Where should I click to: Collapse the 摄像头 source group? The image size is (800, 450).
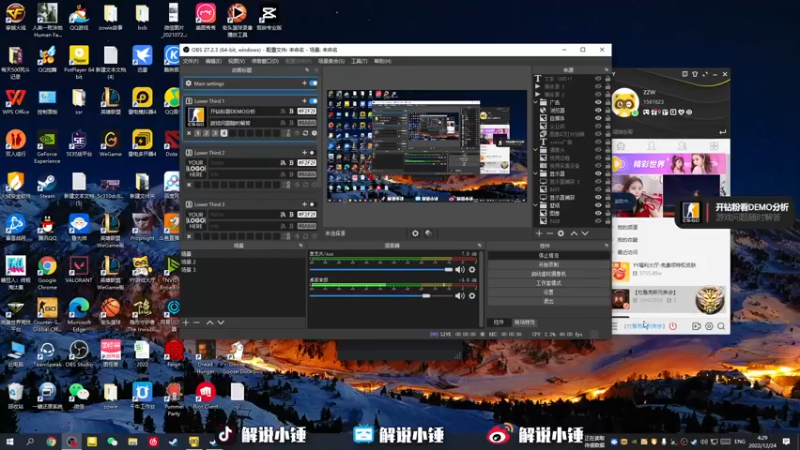point(536,150)
